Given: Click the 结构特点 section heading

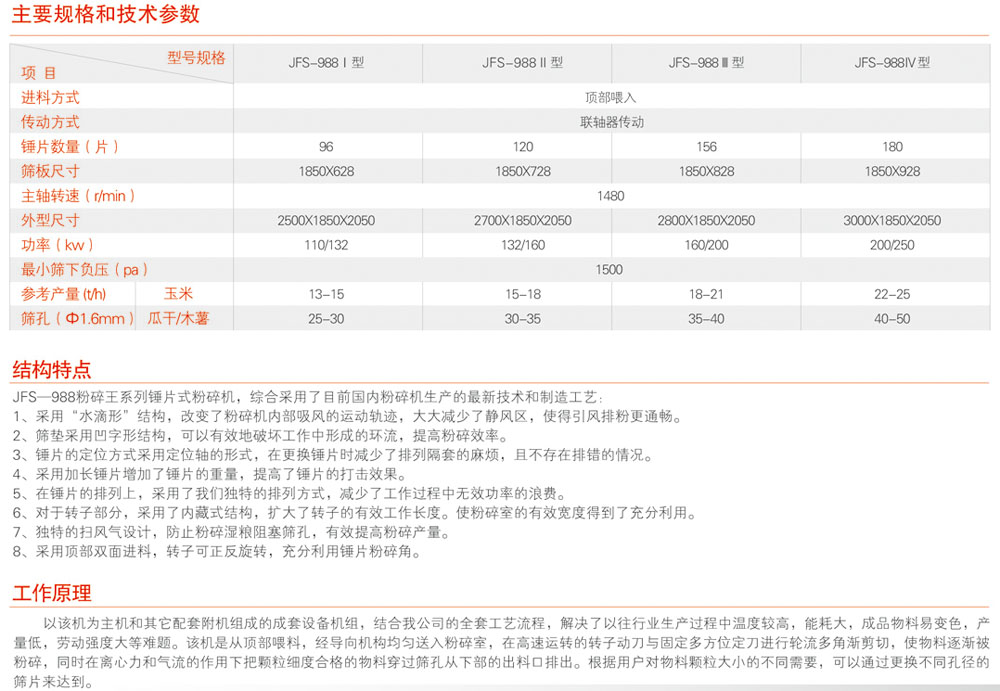Looking at the screenshot, I should point(52,370).
